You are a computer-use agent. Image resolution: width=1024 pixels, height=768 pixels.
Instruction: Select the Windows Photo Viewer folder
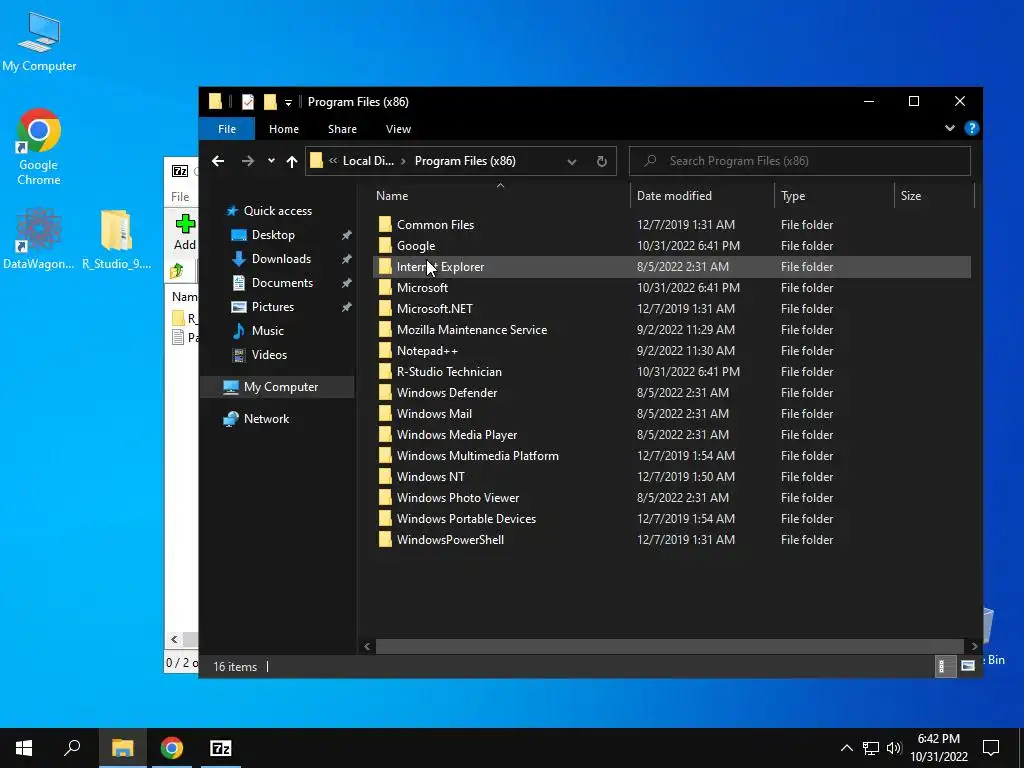click(x=458, y=498)
